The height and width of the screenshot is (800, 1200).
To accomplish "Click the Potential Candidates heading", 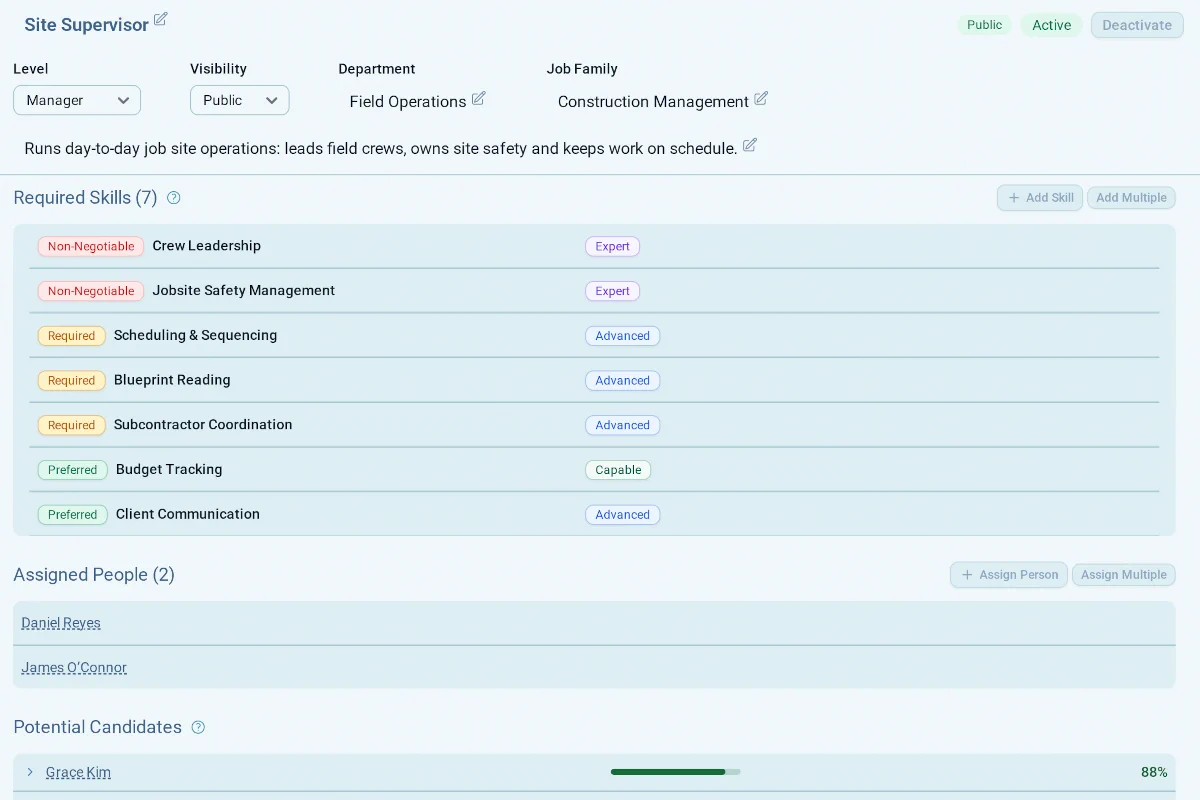I will pos(98,727).
